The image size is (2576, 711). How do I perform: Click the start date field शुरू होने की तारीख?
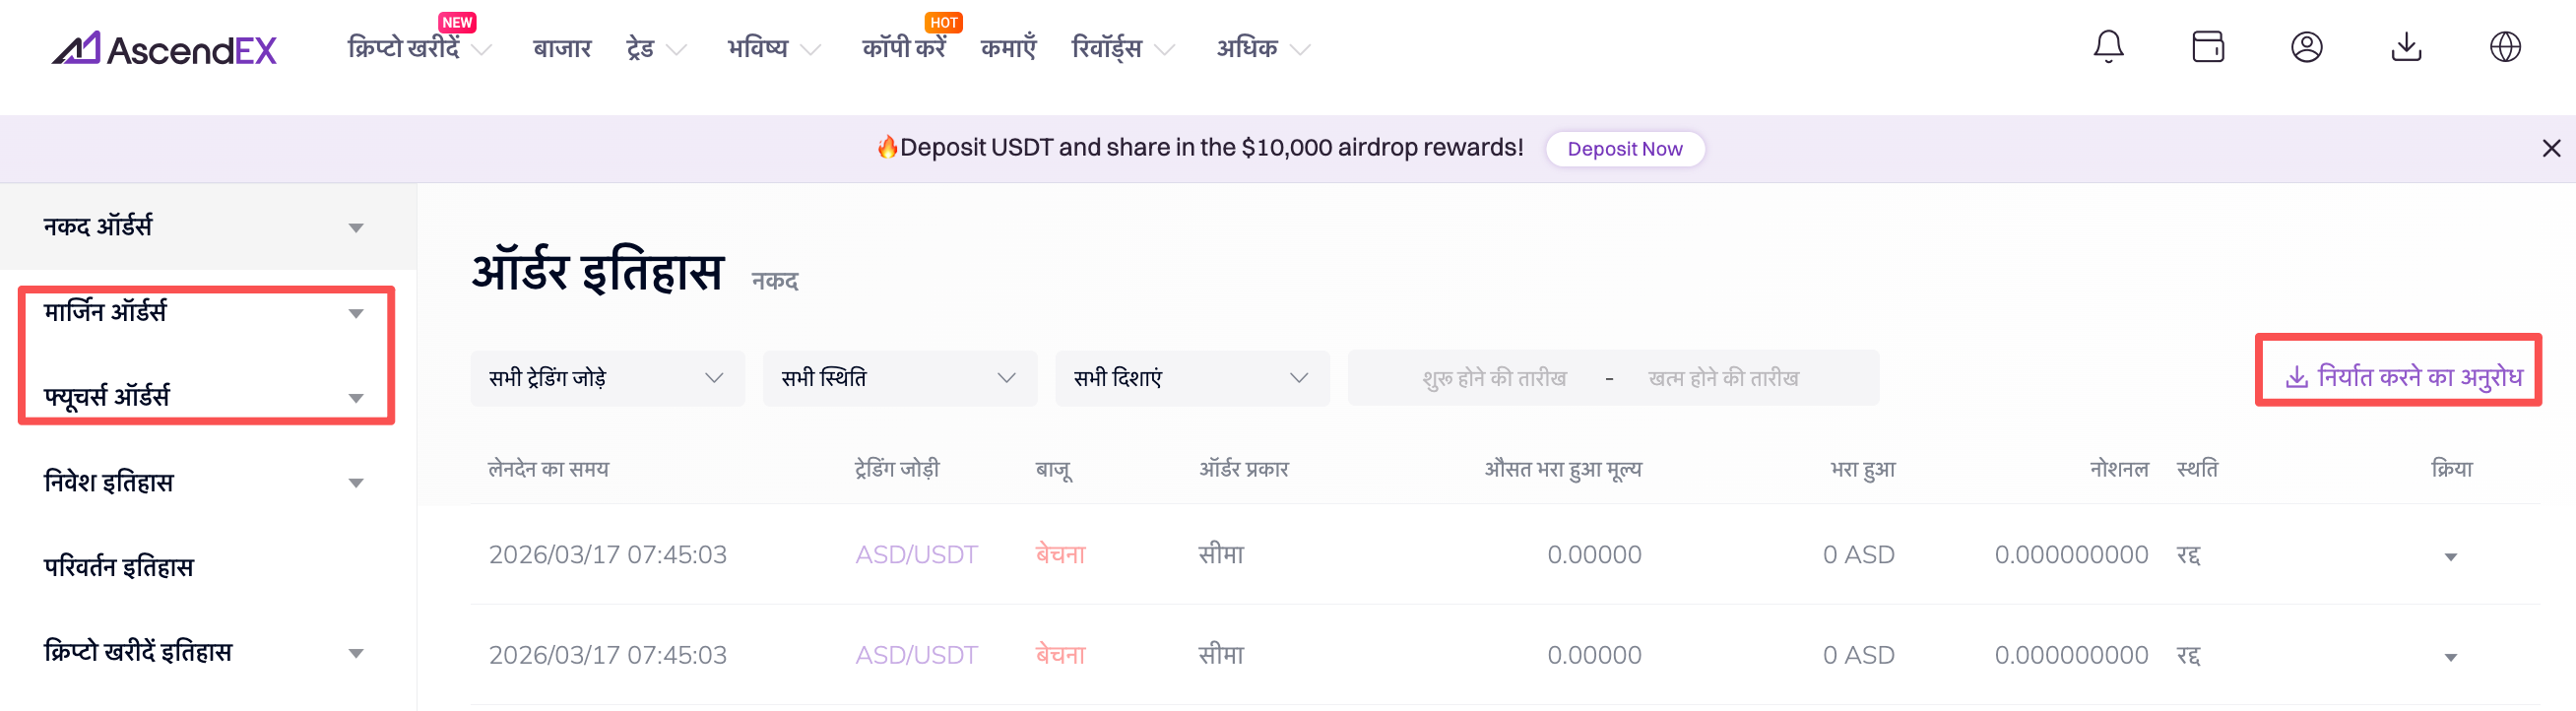[x=1493, y=378]
